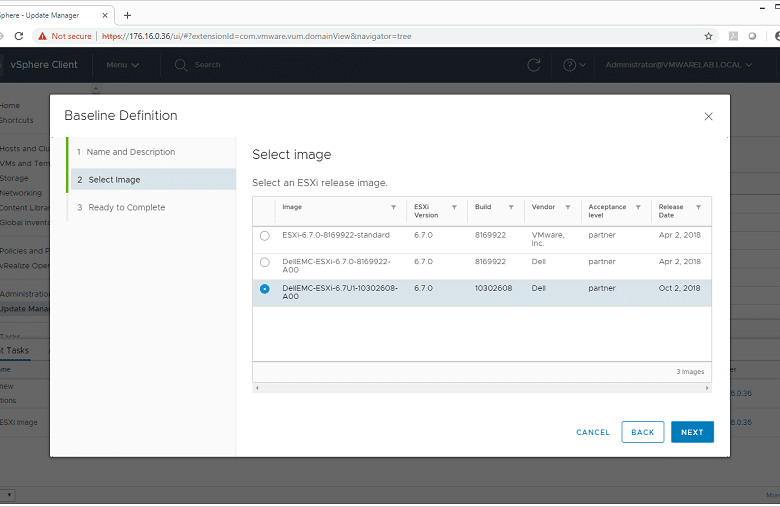Screen dimensions: 780x507
Task: Select DellEMC-ESXi-6.7.0-8169922-A00 image radio
Action: click(x=265, y=262)
